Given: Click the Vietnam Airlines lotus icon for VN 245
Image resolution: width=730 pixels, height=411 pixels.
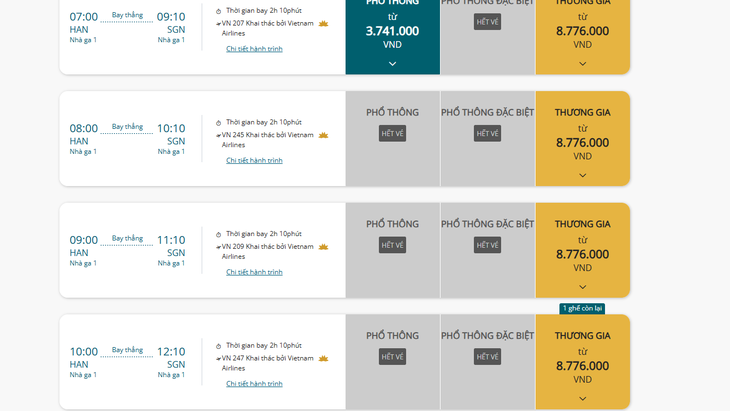Looking at the screenshot, I should (323, 135).
